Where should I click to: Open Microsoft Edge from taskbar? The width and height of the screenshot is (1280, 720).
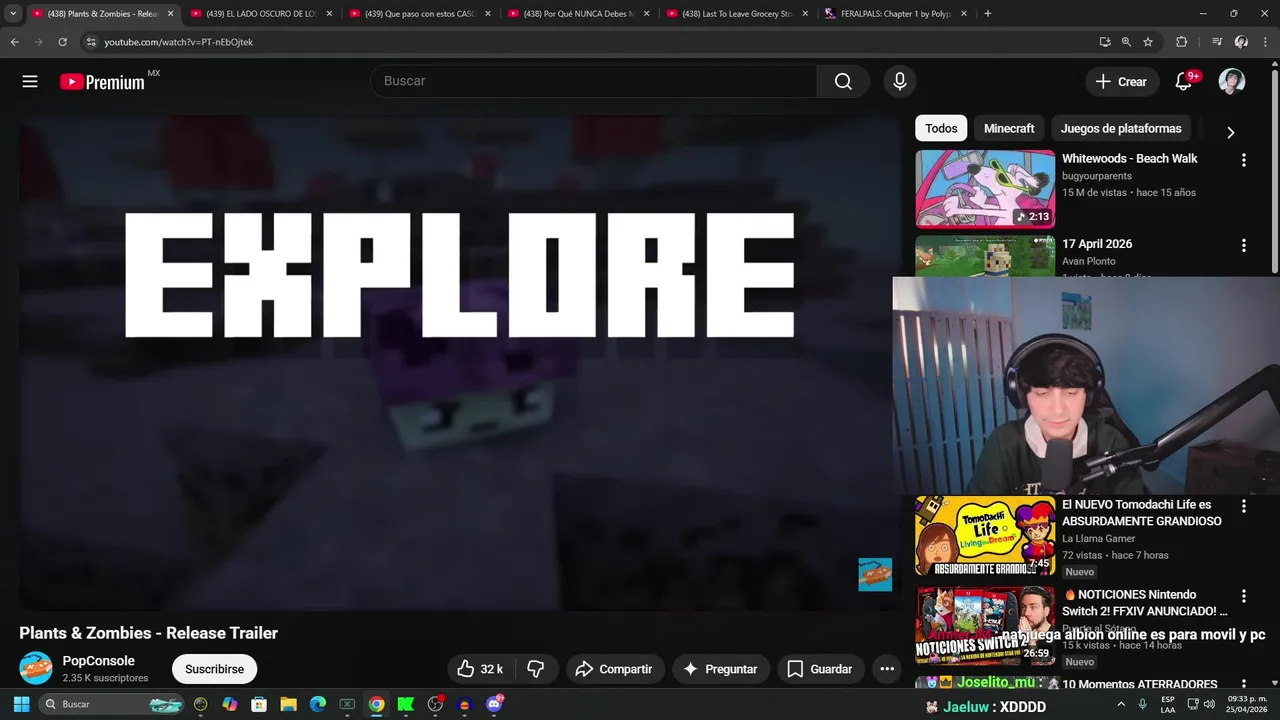pyautogui.click(x=317, y=704)
